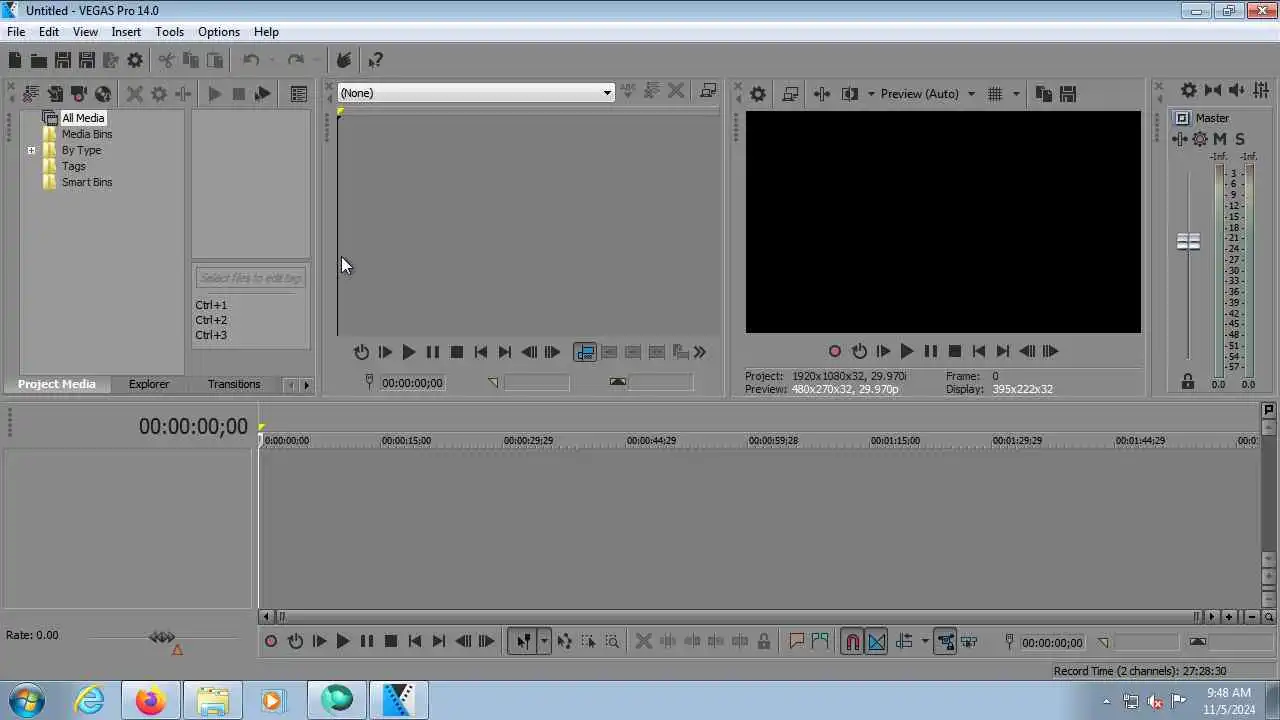
Task: Click Record button in timeline transport
Action: (x=271, y=642)
